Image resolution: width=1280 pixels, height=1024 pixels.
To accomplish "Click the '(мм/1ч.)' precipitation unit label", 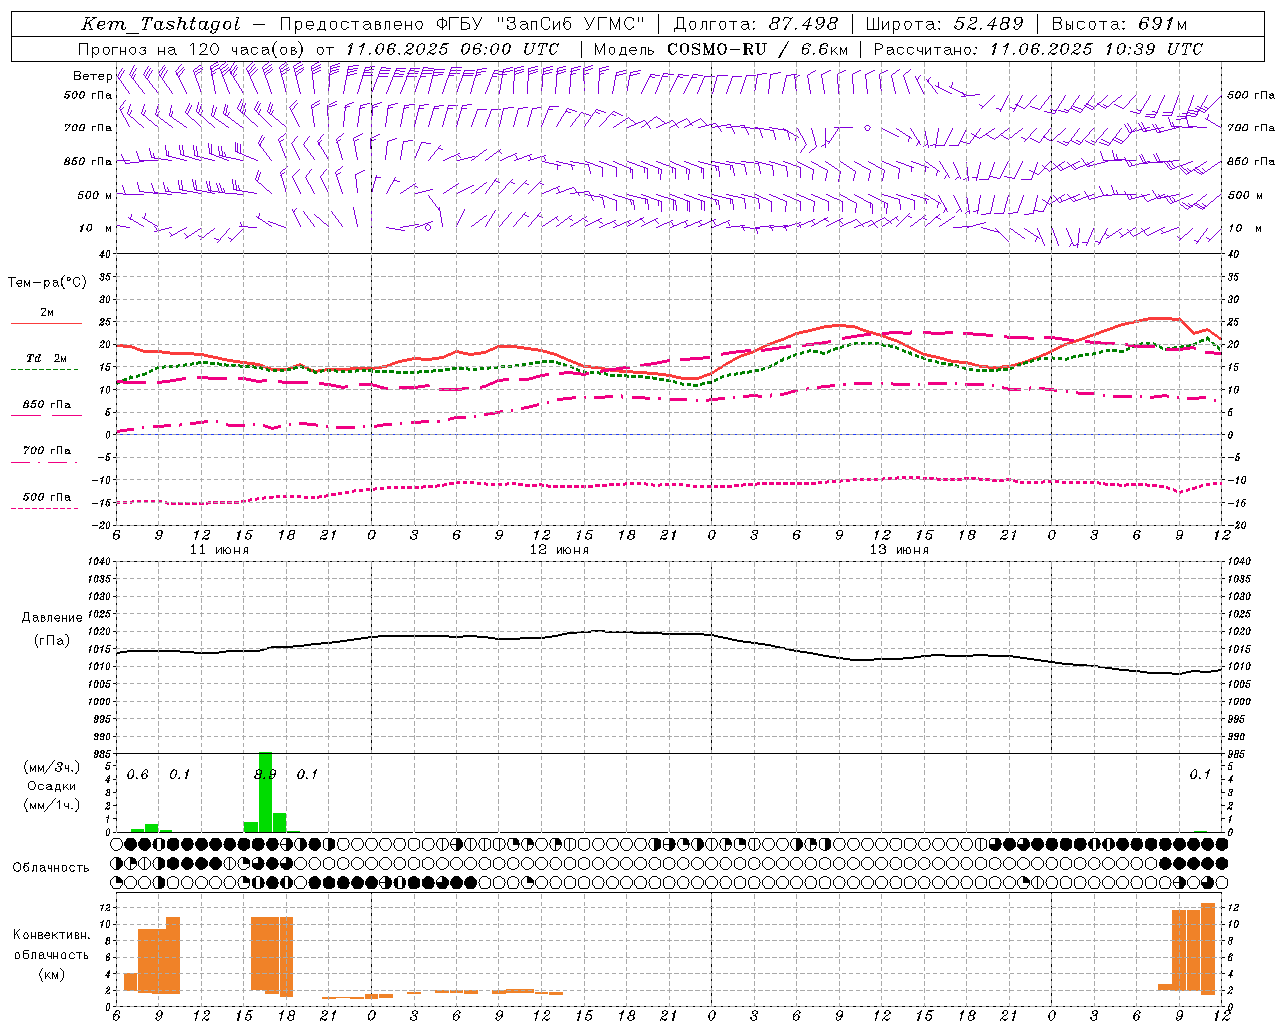I will (51, 805).
